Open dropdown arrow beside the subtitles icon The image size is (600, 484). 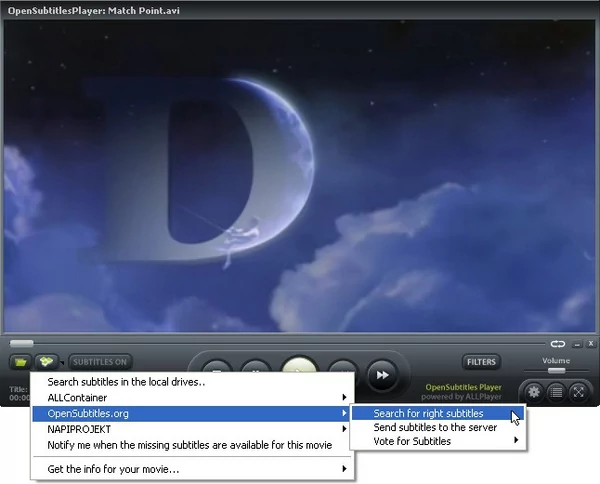tap(62, 362)
